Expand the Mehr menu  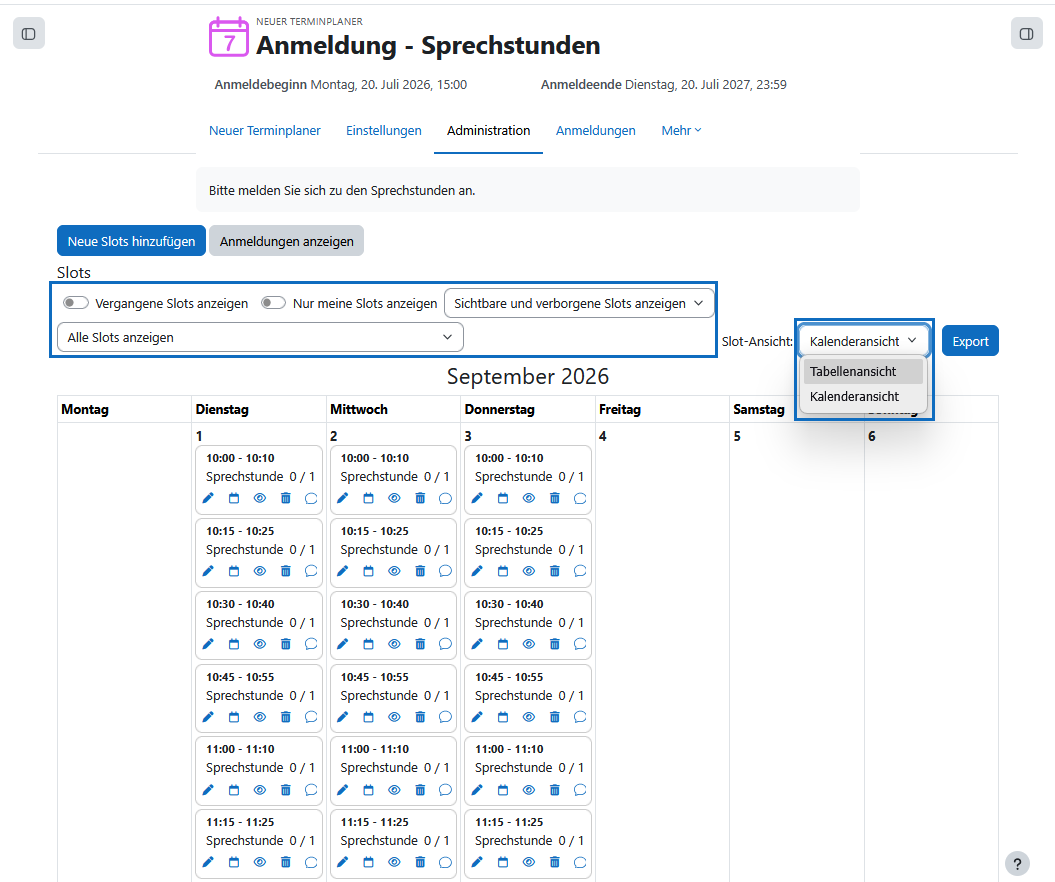(681, 131)
